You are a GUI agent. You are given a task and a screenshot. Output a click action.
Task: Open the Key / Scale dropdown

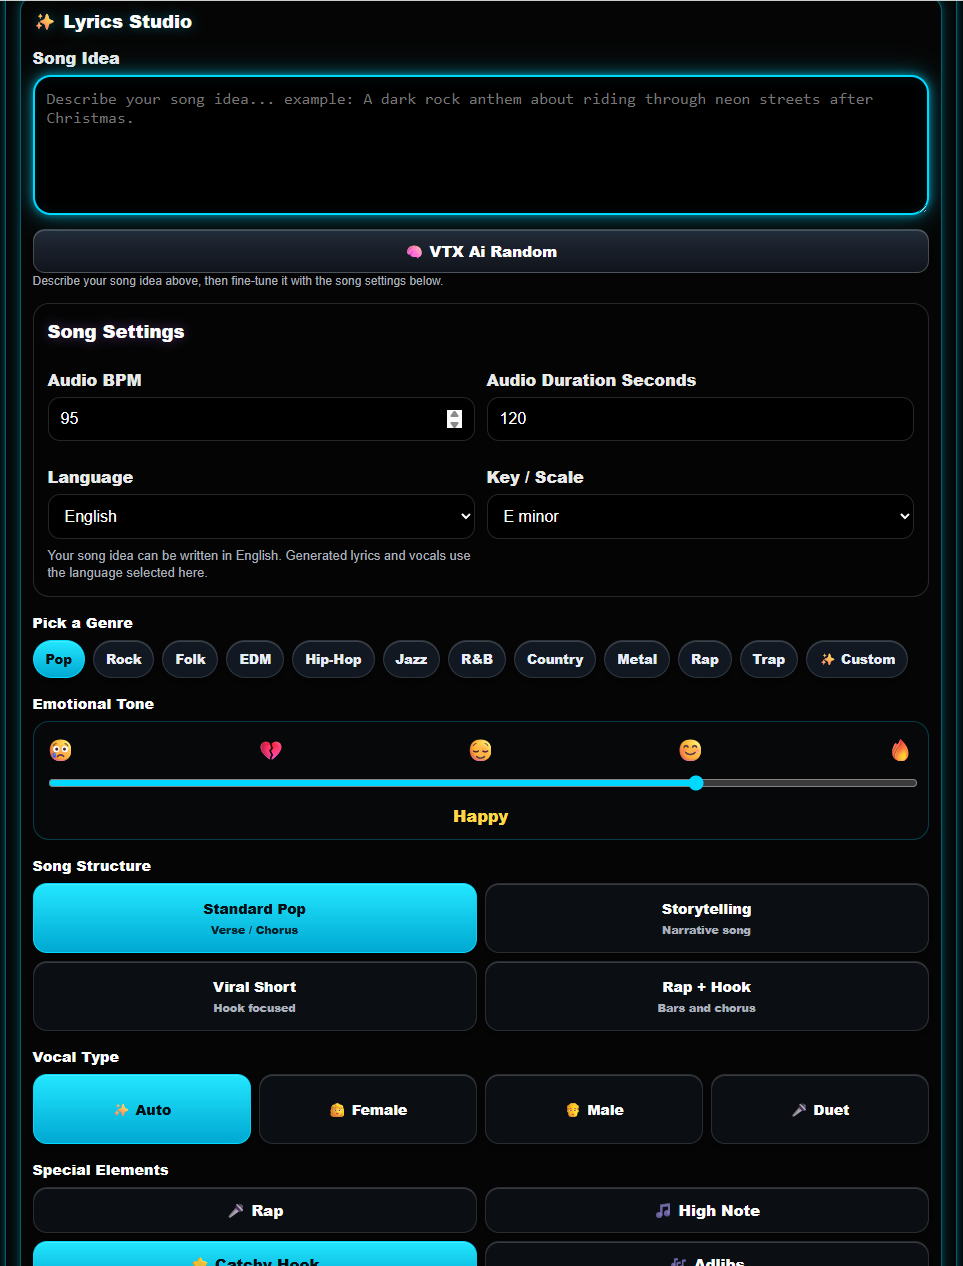[x=700, y=516]
